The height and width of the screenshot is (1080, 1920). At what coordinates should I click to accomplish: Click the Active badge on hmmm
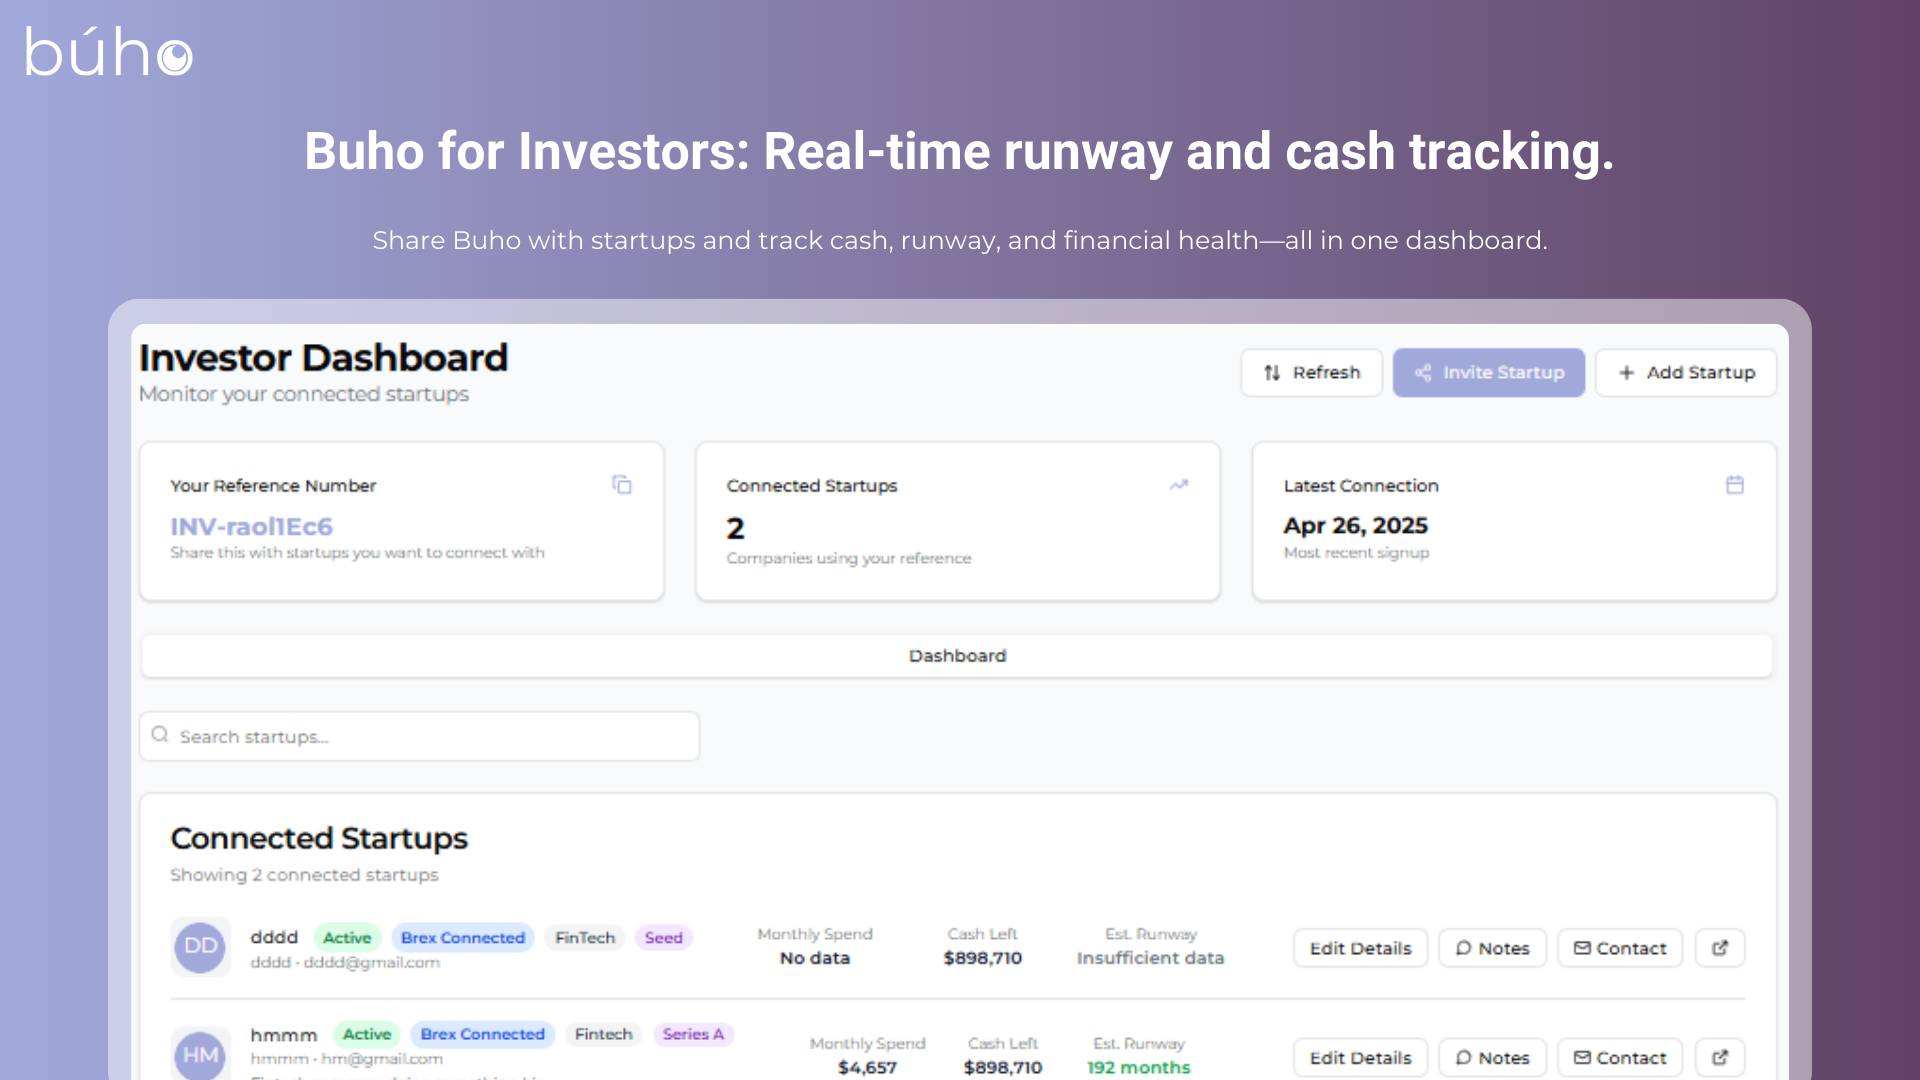coord(367,1034)
